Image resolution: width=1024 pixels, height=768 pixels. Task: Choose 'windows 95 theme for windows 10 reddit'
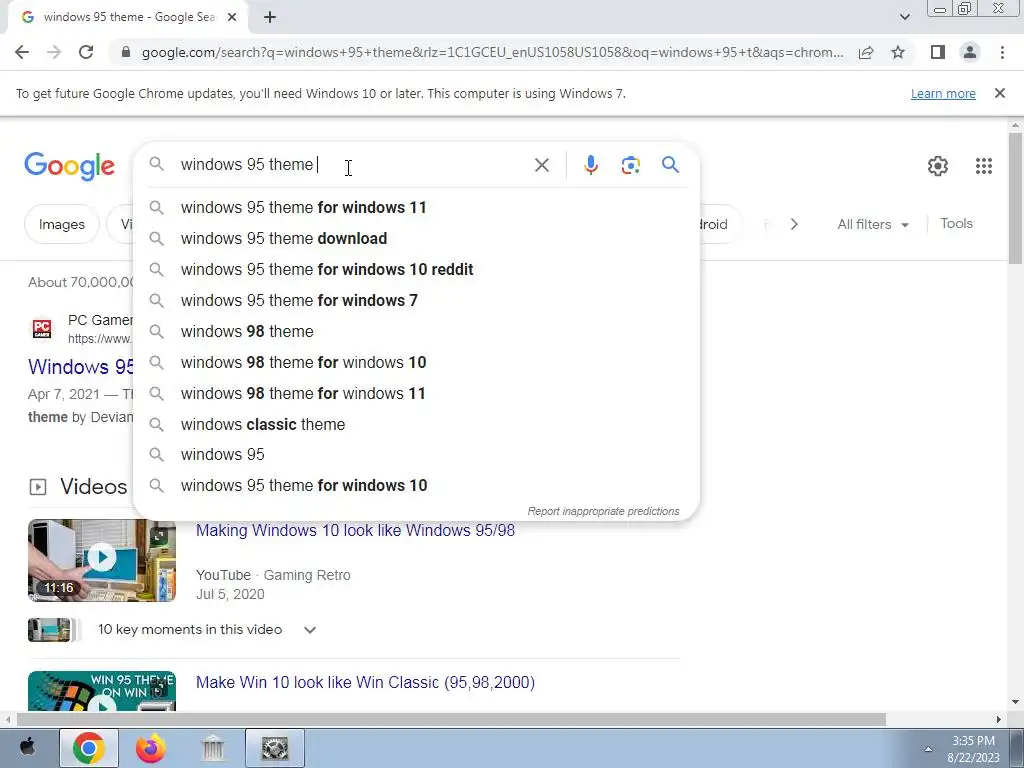(416, 270)
